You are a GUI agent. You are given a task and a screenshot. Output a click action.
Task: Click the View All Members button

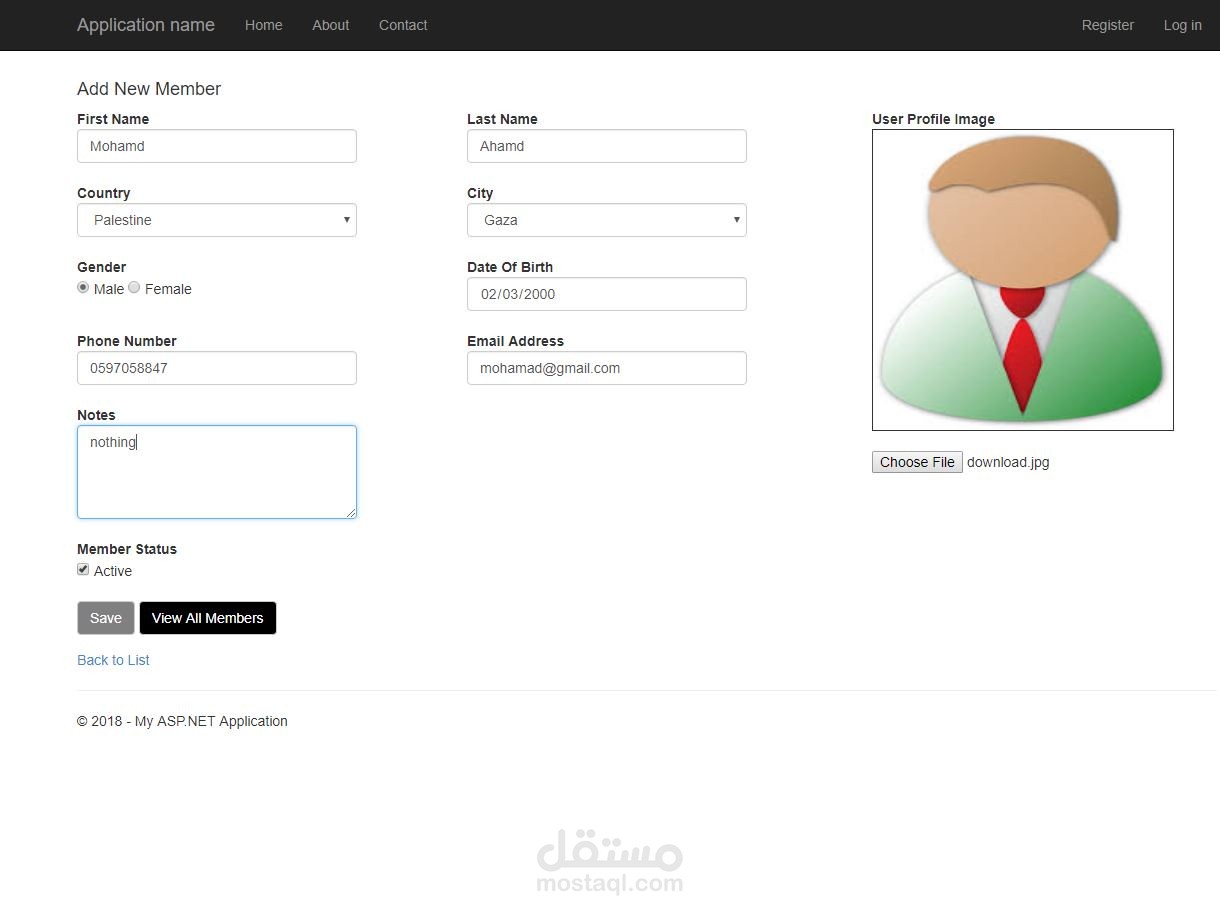coord(208,618)
